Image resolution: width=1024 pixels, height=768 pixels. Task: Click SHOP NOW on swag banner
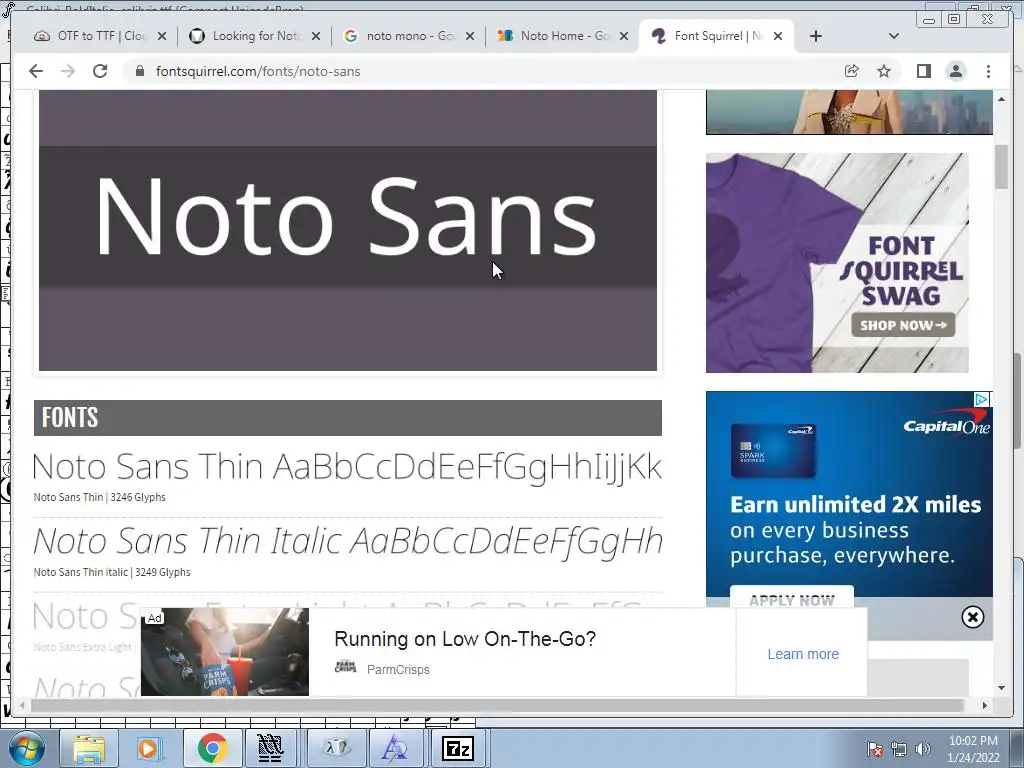(903, 325)
